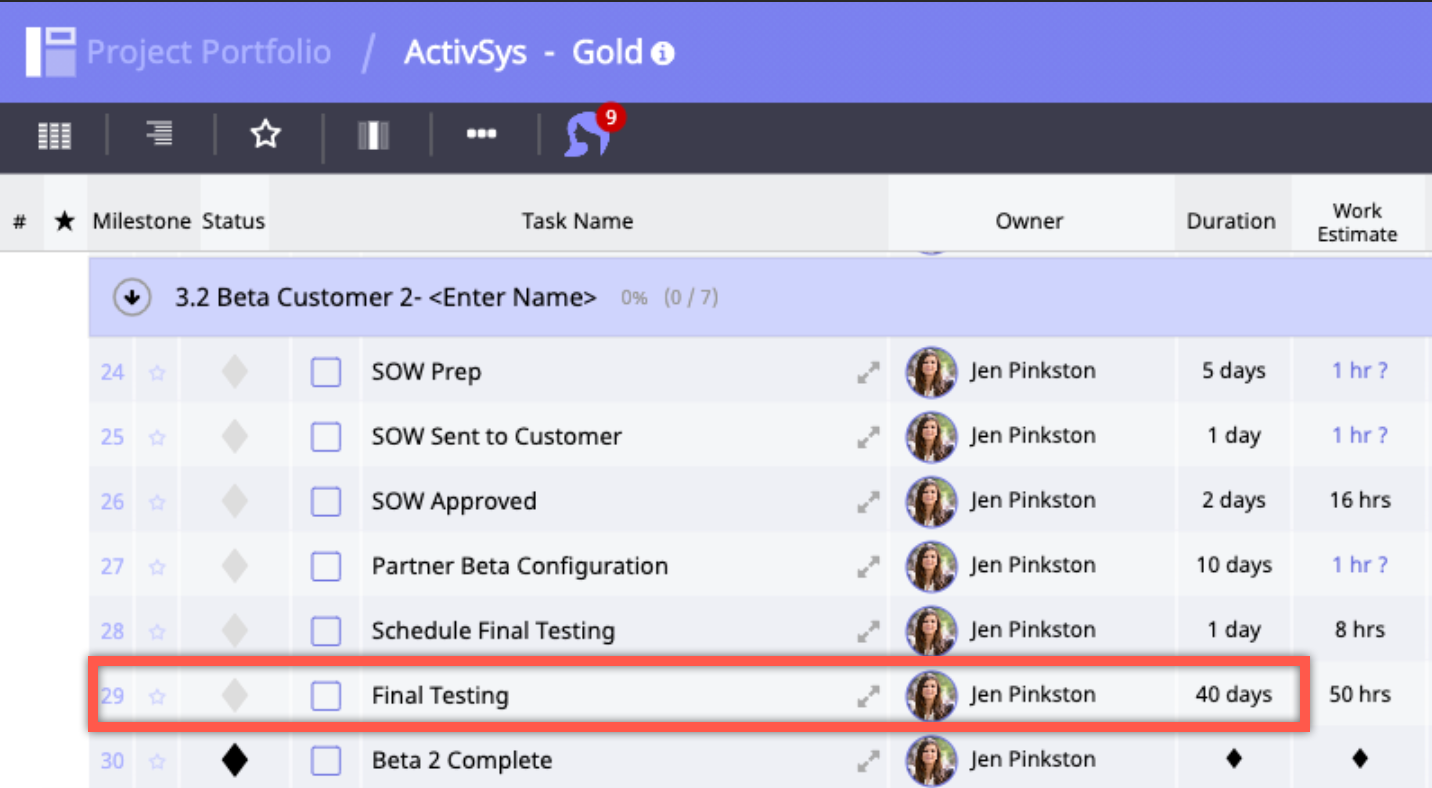Expand the SOW Prep task details arrow
Image resolution: width=1432 pixels, height=788 pixels.
click(x=868, y=372)
